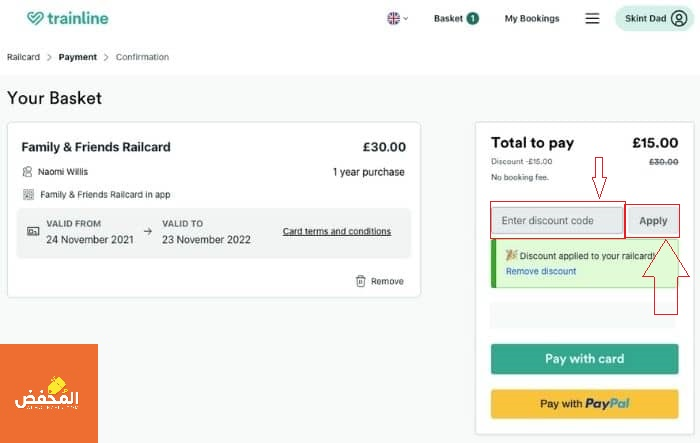
Task: Expand the chevron next to the flag
Action: 405,19
